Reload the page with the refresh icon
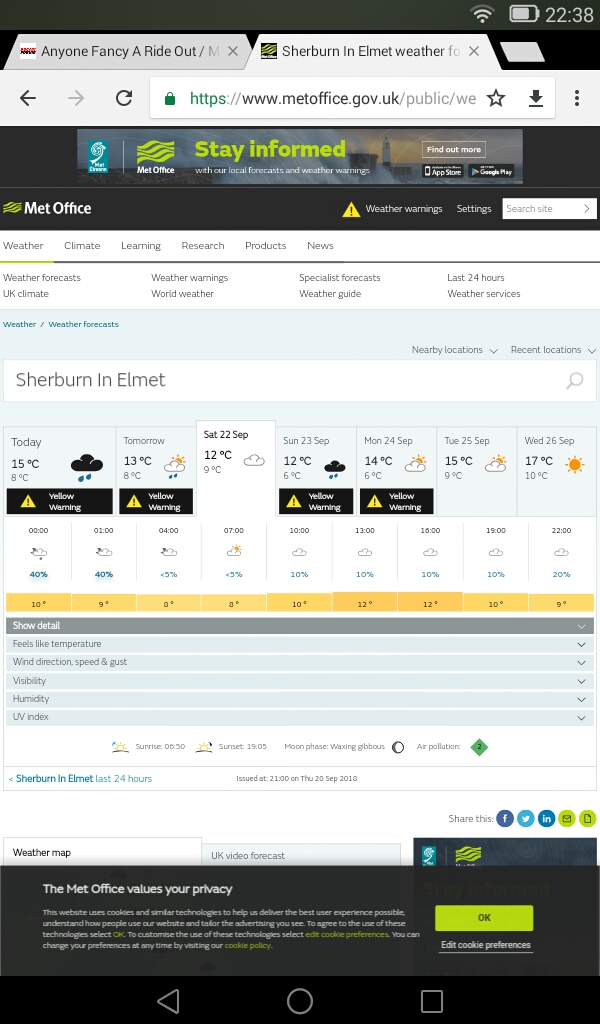The image size is (600, 1024). tap(124, 98)
